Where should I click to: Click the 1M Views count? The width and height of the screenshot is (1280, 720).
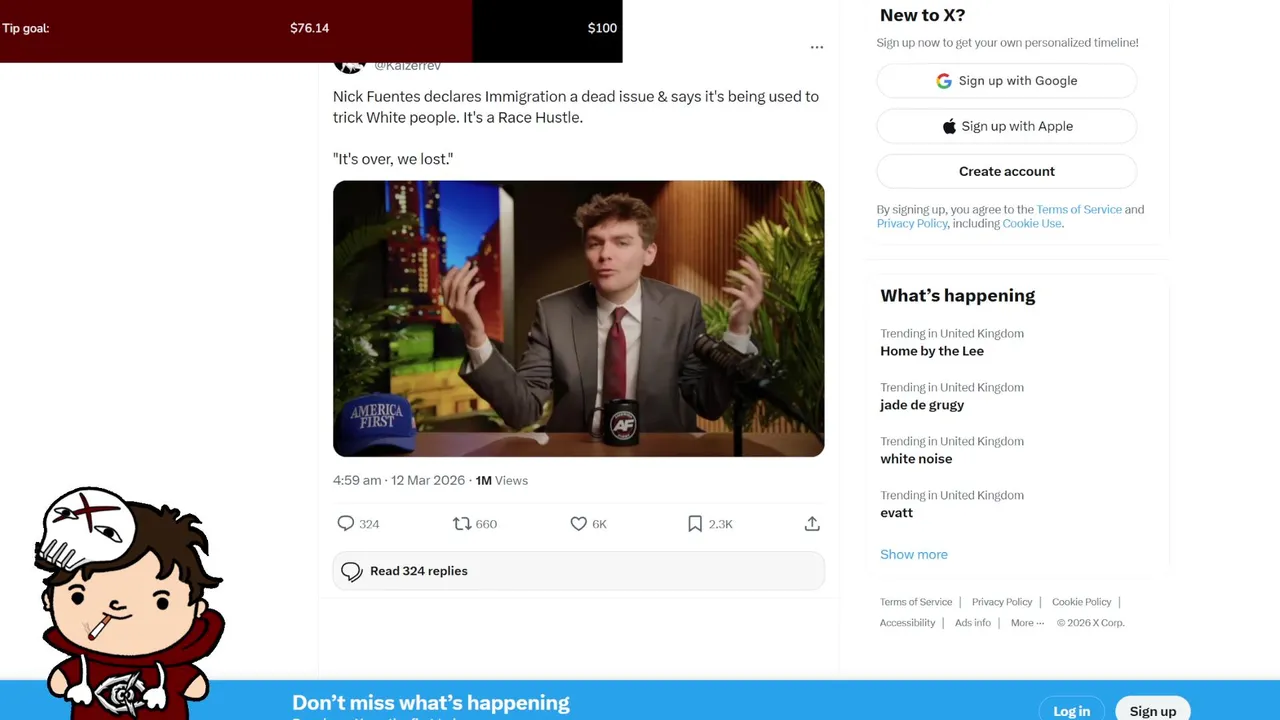point(502,480)
